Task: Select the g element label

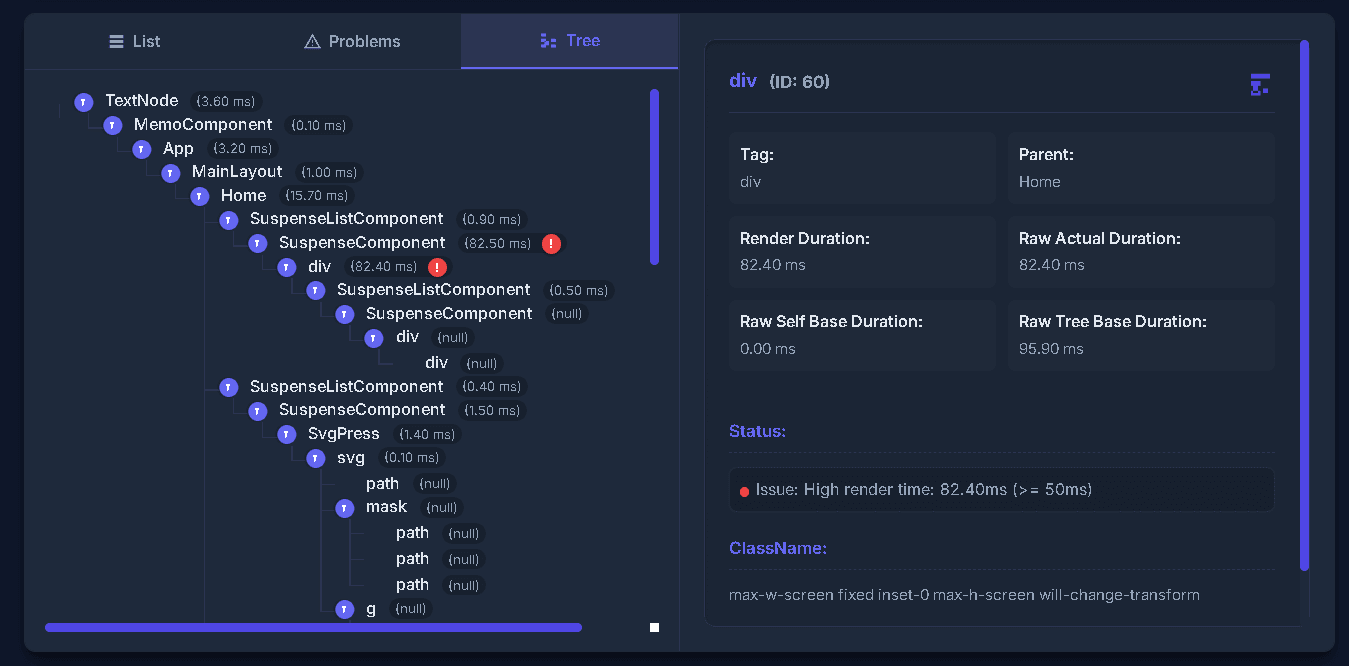Action: click(x=371, y=609)
